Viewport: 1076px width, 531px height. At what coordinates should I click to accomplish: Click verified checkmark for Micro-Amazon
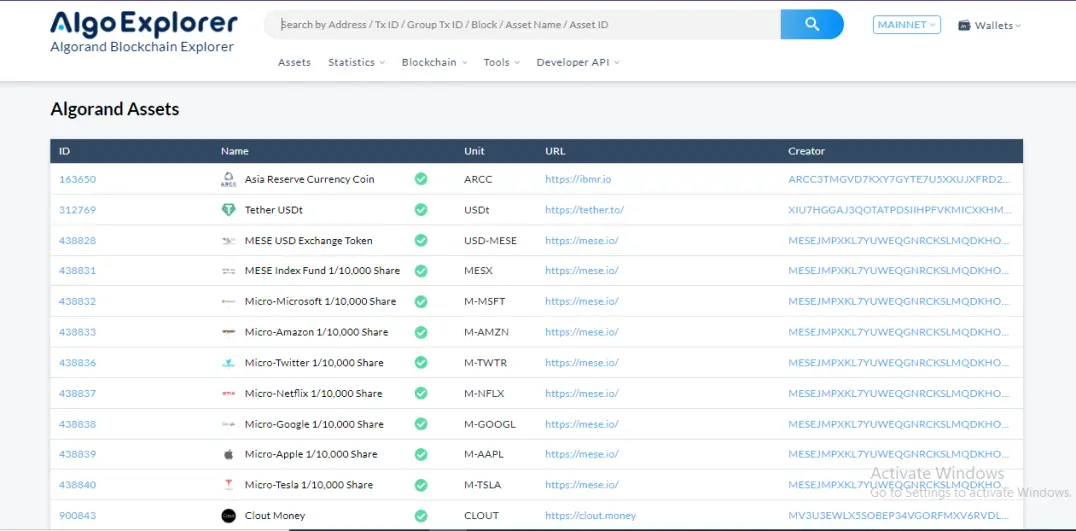tap(421, 332)
